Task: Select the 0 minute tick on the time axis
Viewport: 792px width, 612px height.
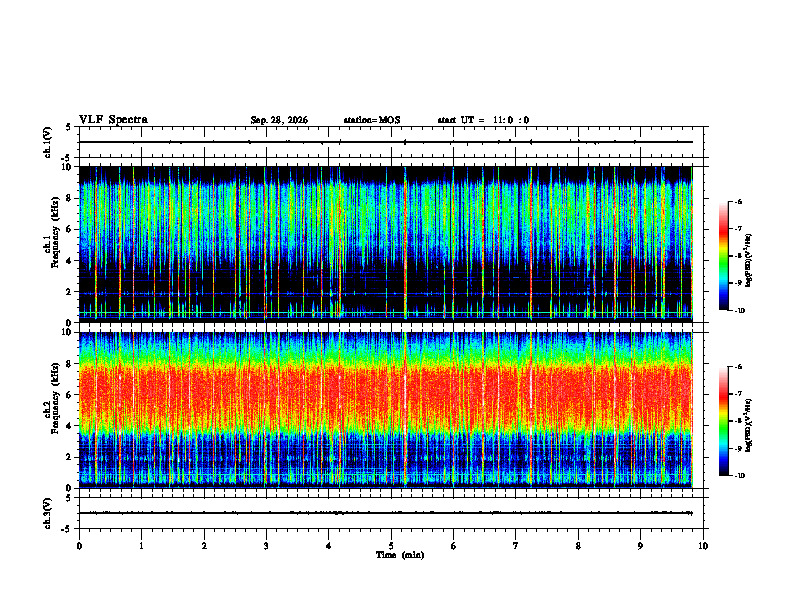Action: click(x=79, y=546)
